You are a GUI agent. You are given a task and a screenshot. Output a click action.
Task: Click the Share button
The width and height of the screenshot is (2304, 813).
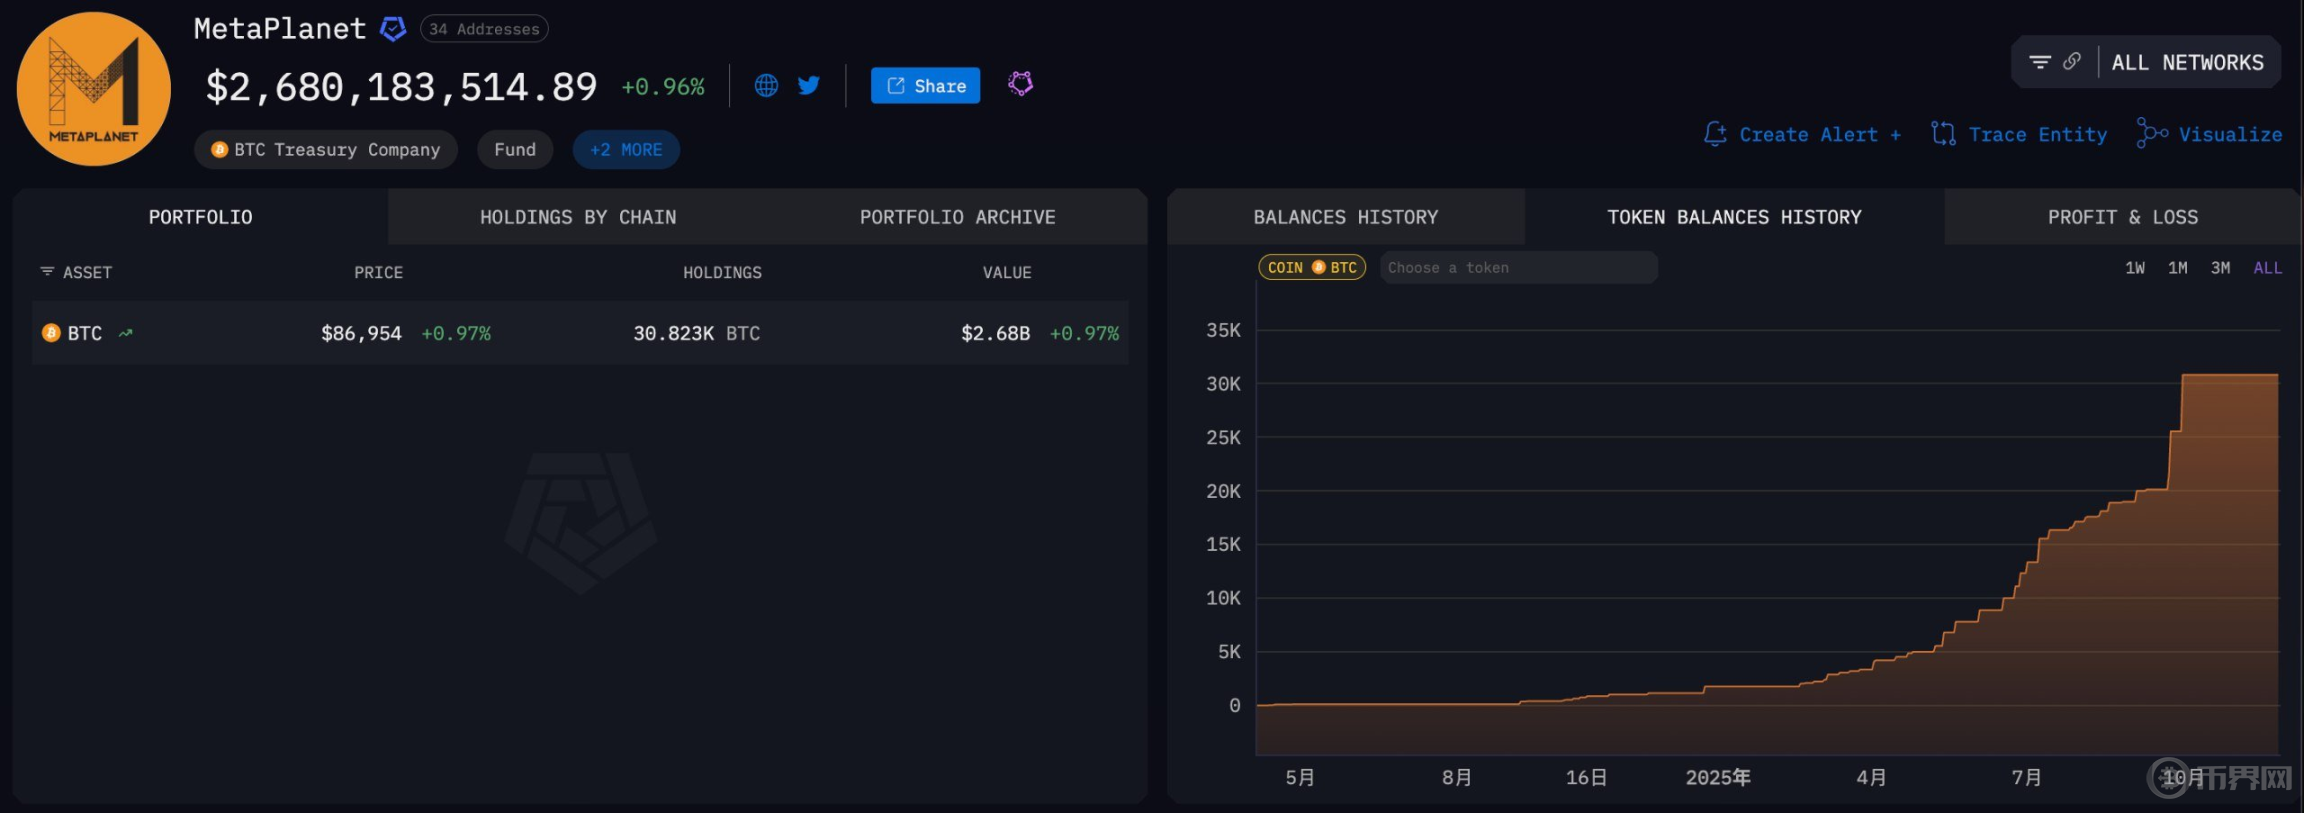[925, 86]
